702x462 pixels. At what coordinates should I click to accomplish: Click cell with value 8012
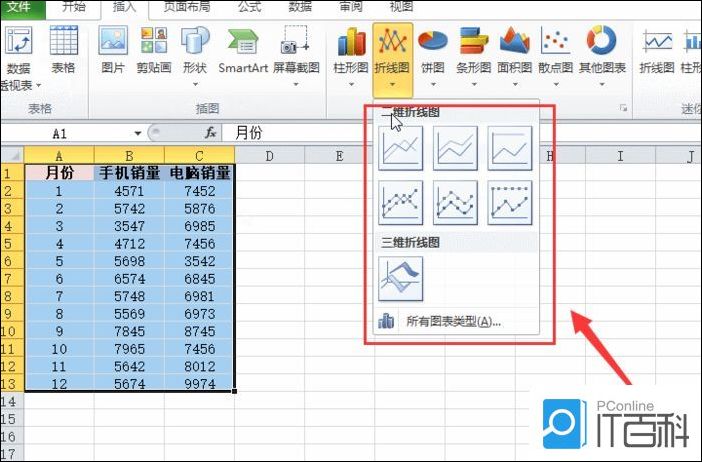point(200,366)
